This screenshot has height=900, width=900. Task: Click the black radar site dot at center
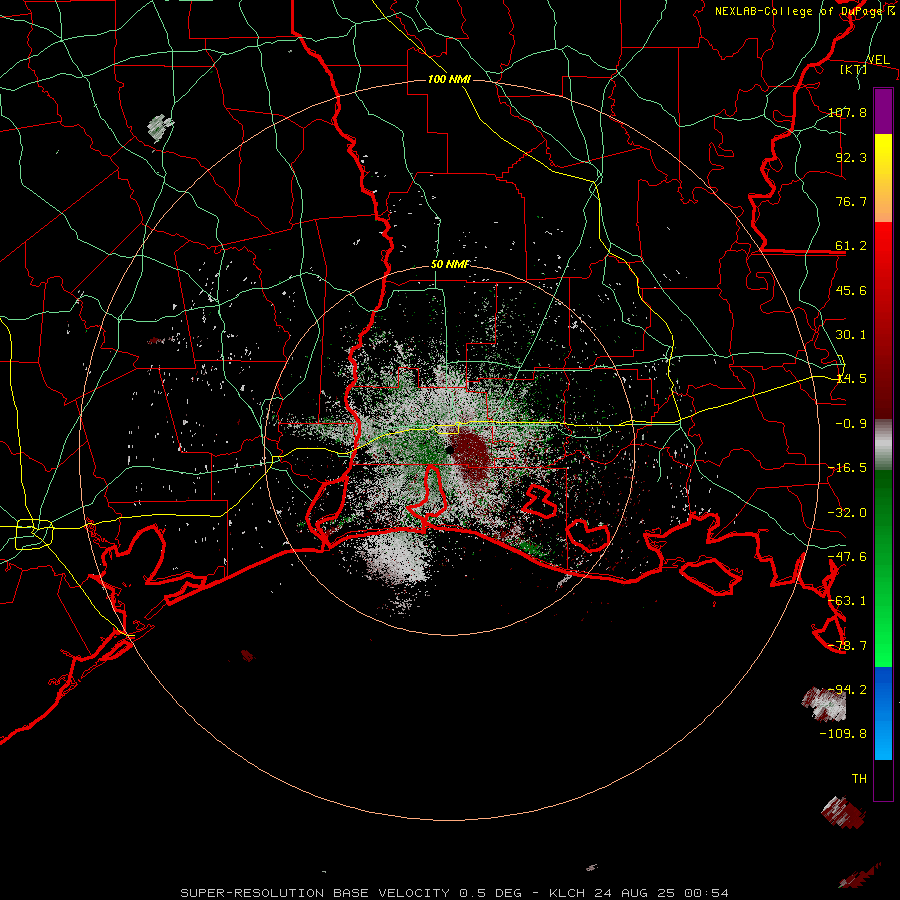point(450,450)
